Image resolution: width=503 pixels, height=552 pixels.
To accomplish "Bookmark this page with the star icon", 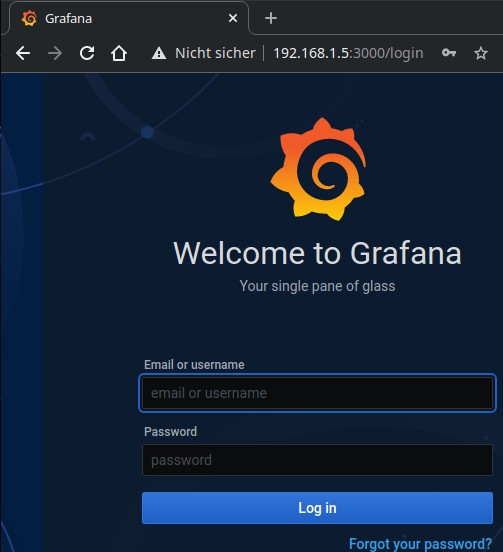I will 480,54.
